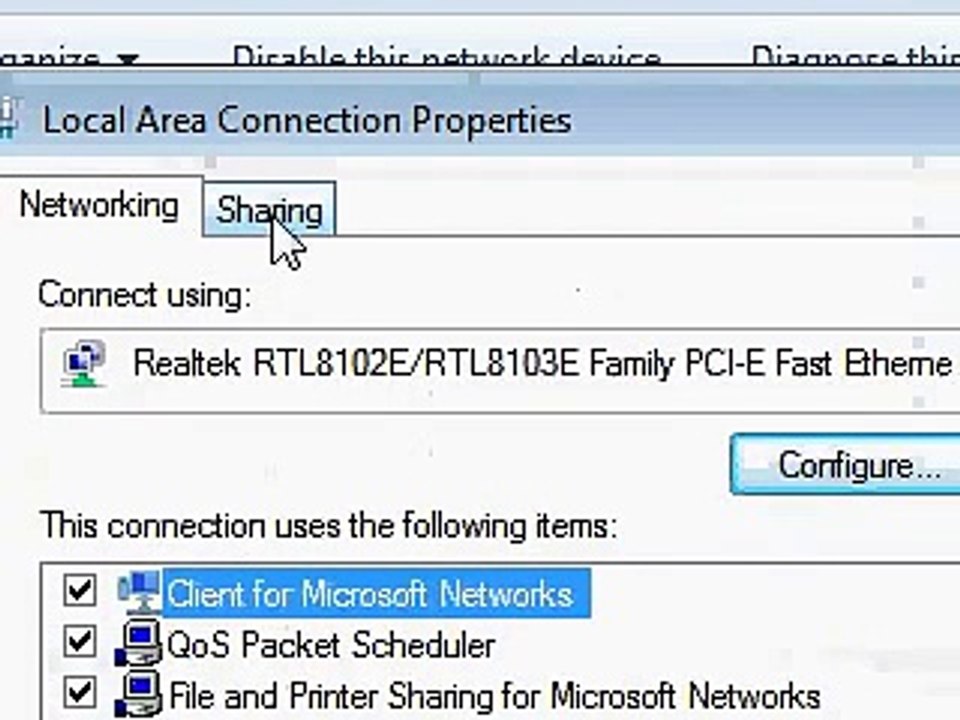
Task: Toggle the QoS Packet Scheduler checkbox
Action: click(x=80, y=642)
